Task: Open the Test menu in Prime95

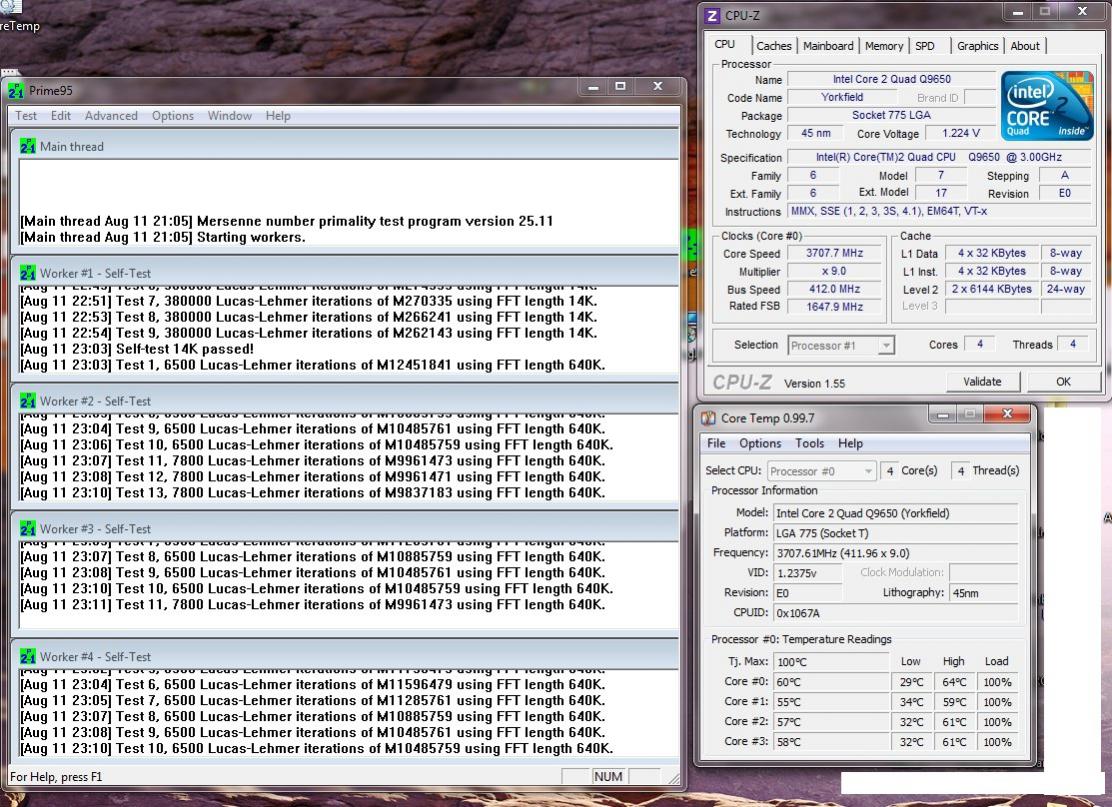Action: point(26,116)
